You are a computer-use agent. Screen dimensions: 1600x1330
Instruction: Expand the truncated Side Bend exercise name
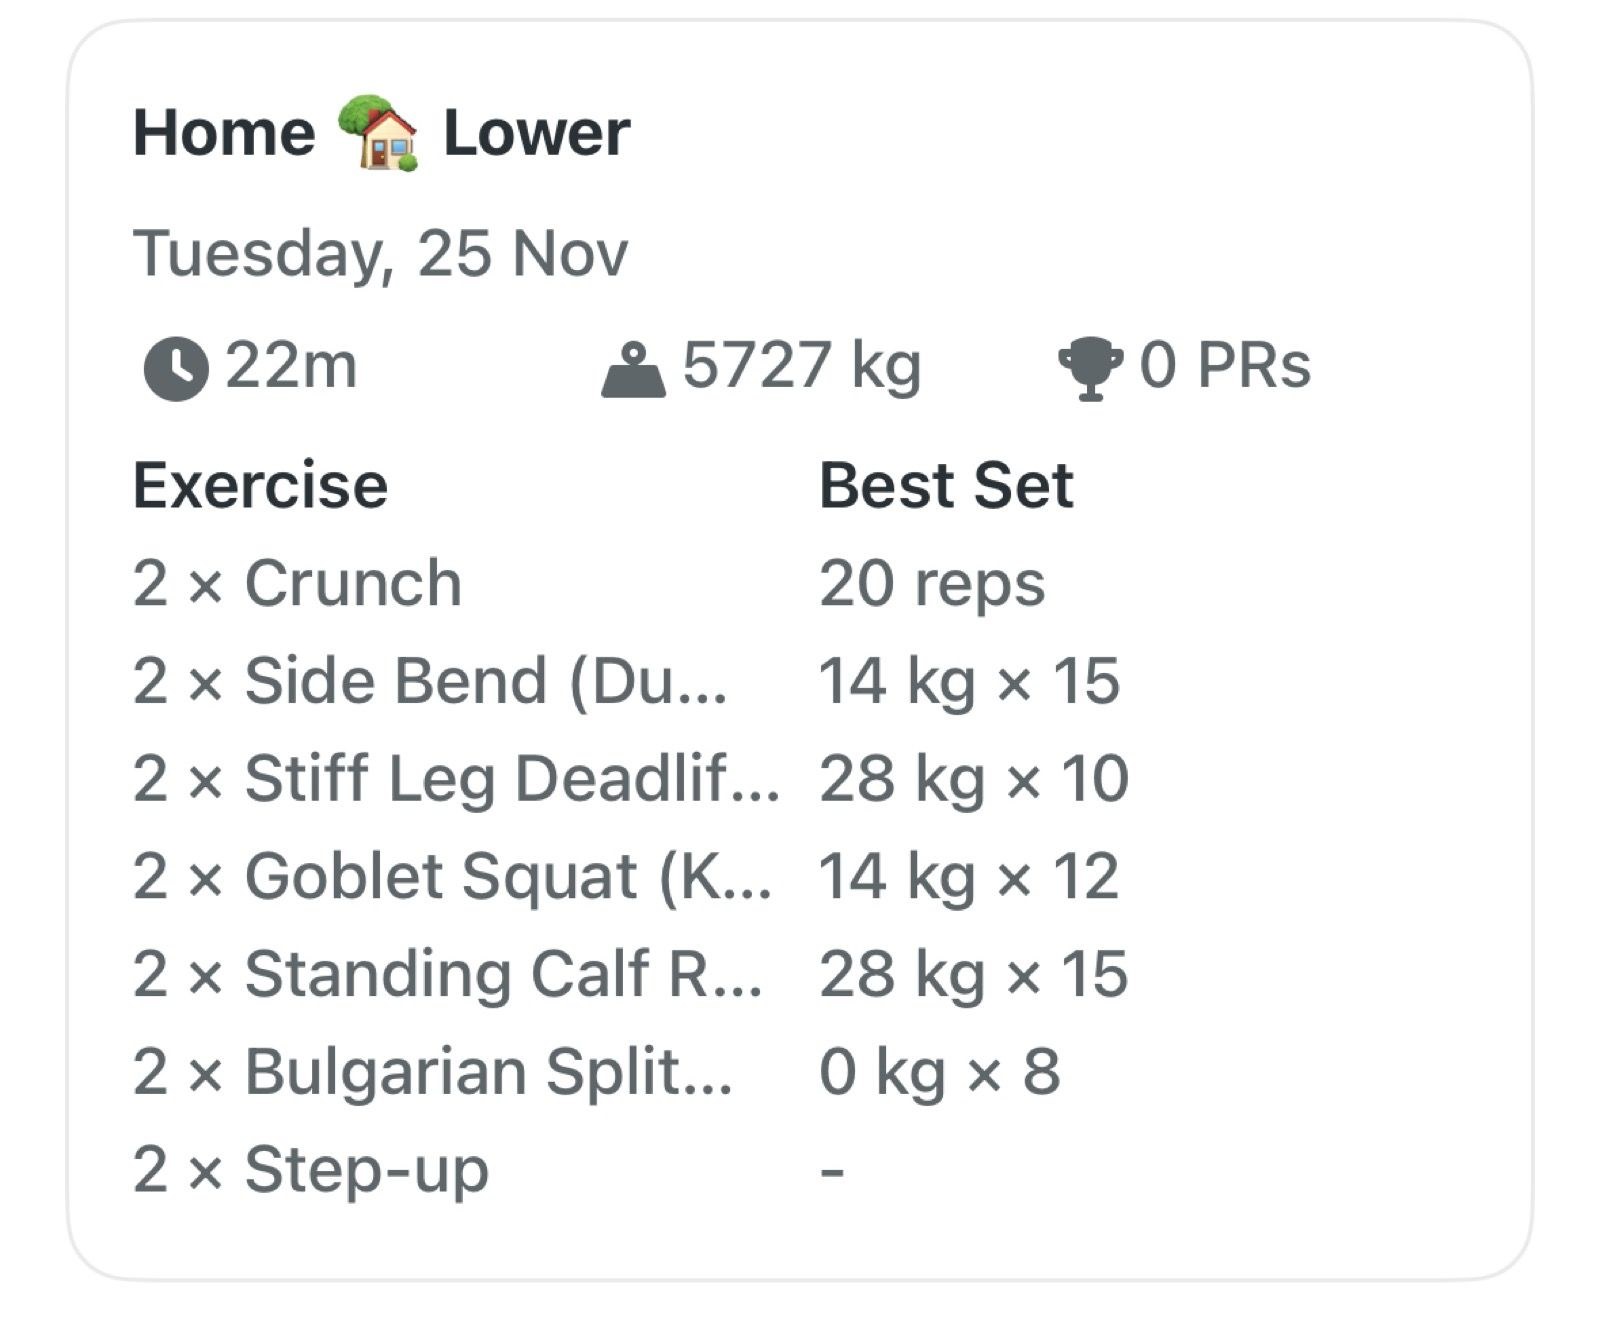[x=430, y=680]
